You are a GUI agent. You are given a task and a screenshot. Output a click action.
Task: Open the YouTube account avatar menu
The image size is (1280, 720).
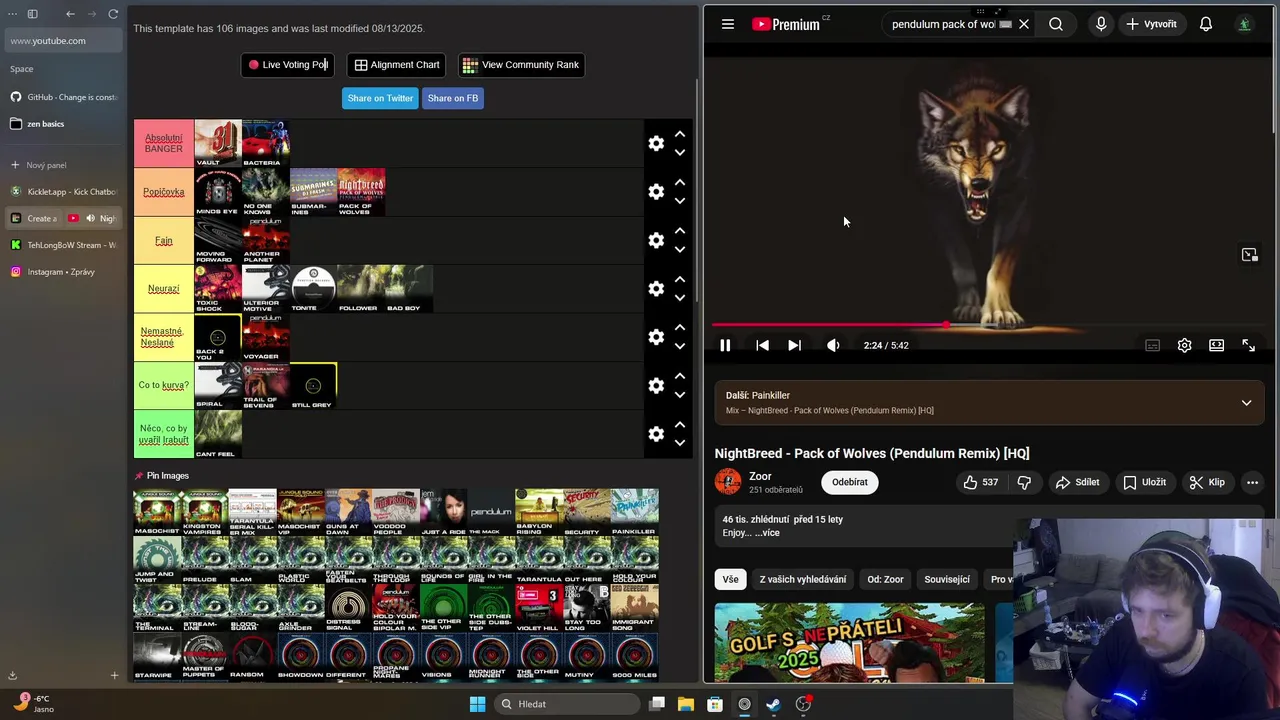click(x=1244, y=24)
